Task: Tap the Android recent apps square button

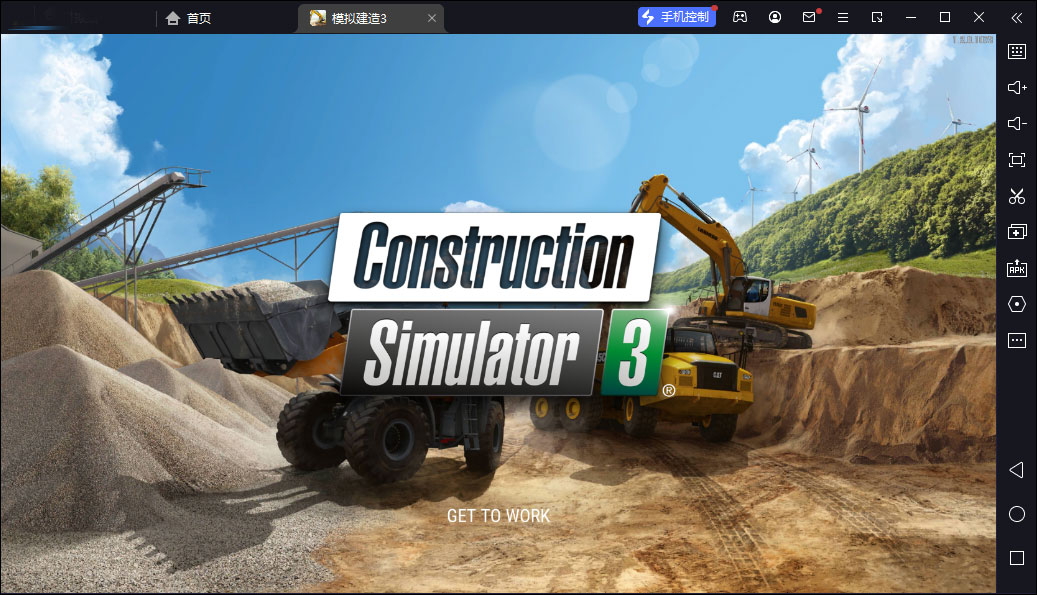Action: [1017, 558]
